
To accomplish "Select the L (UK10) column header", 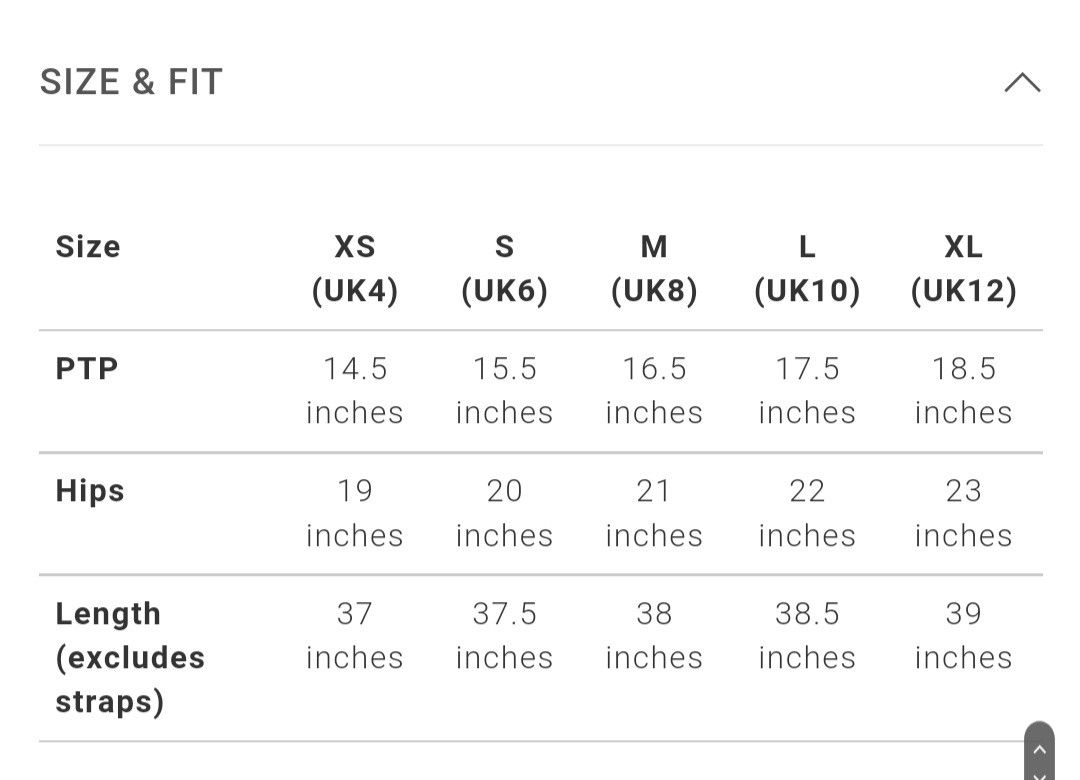I will tap(807, 268).
